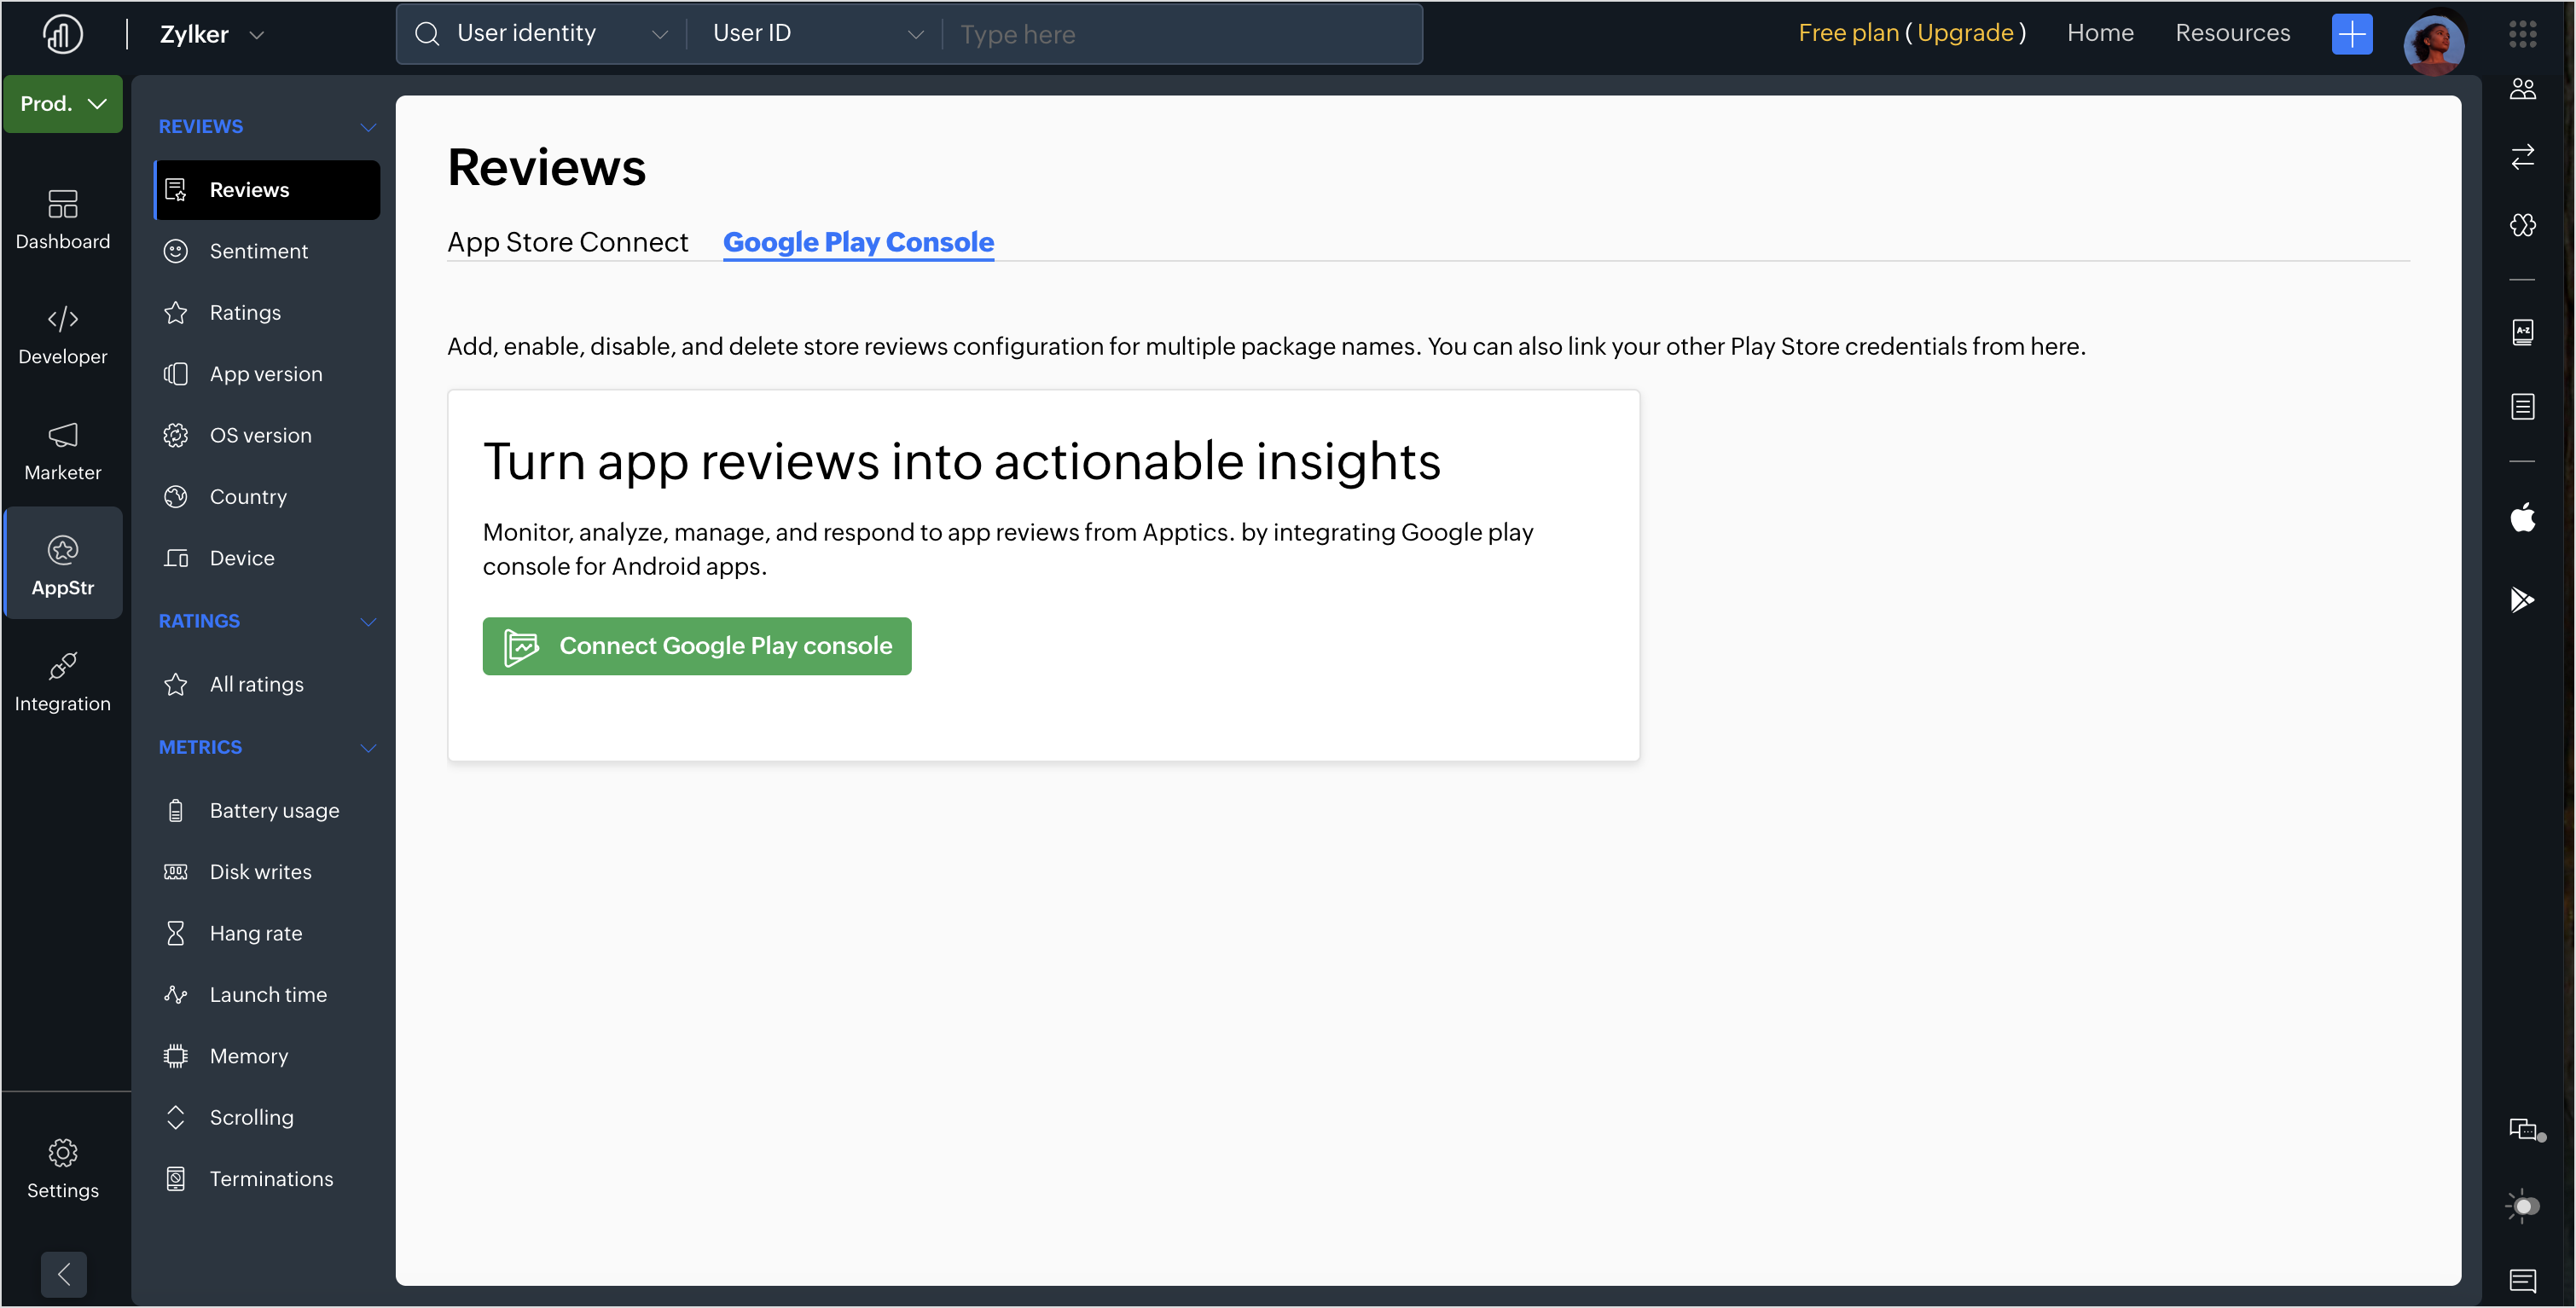Click Connect Google Play console button
The image size is (2576, 1308).
tap(697, 646)
